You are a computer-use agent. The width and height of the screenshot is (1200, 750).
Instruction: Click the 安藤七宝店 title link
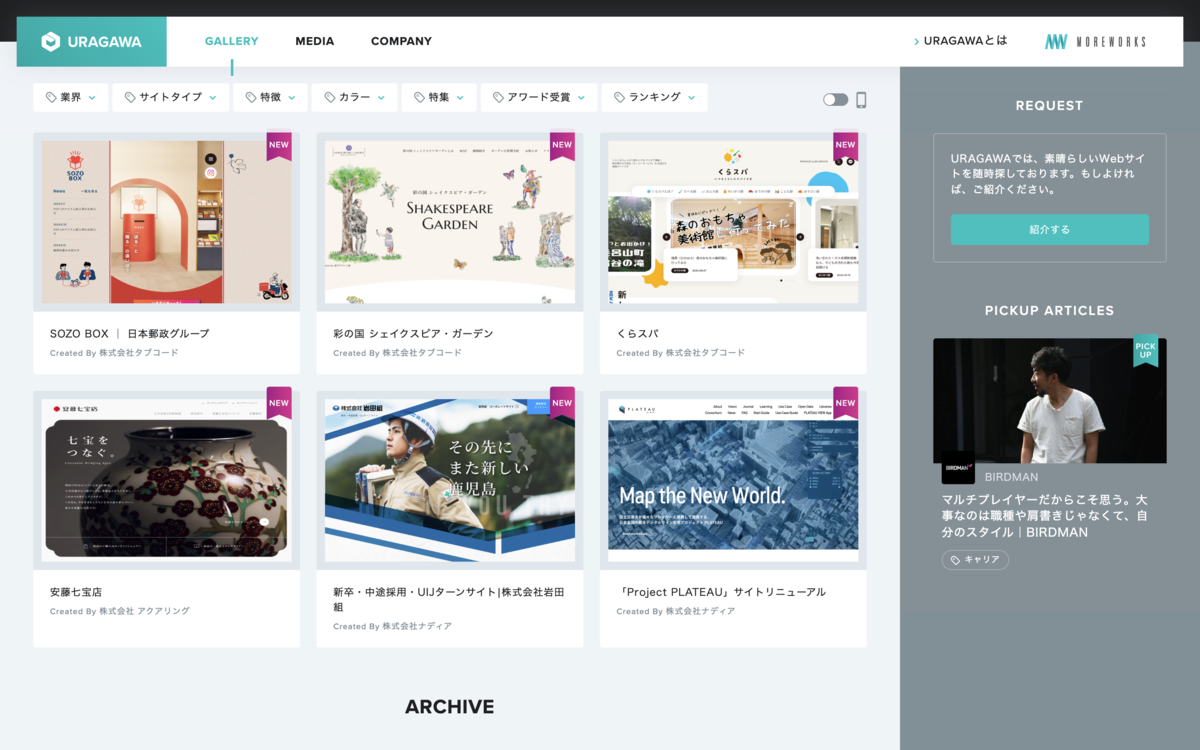[76, 592]
